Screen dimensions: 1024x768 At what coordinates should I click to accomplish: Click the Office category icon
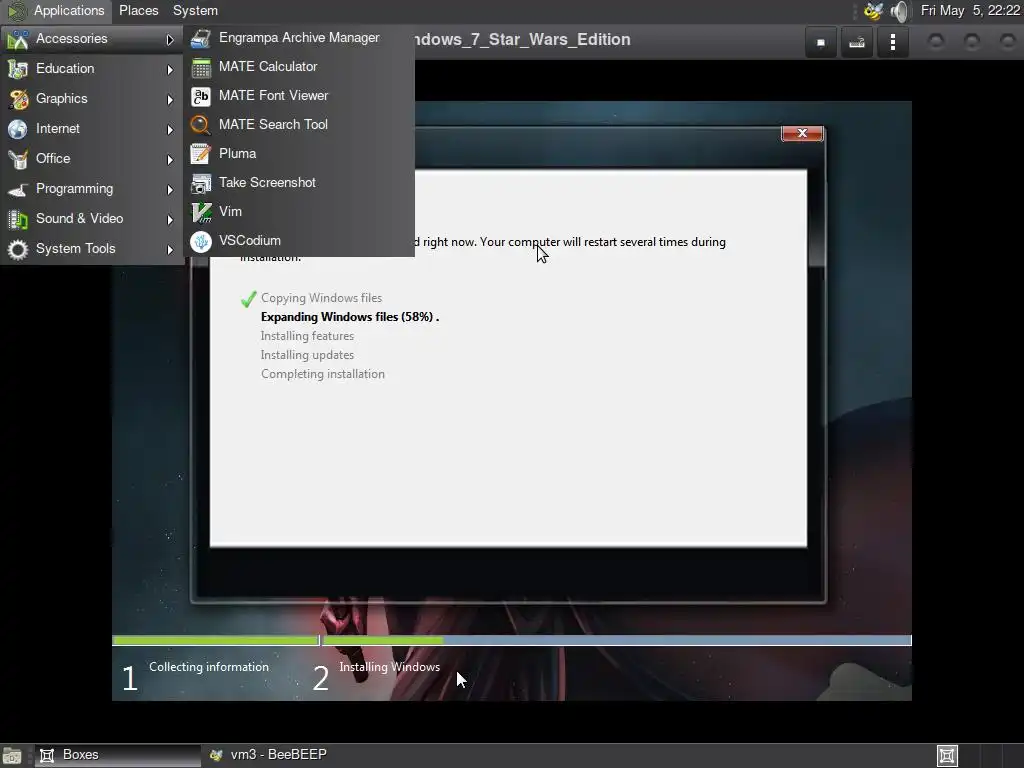18,159
